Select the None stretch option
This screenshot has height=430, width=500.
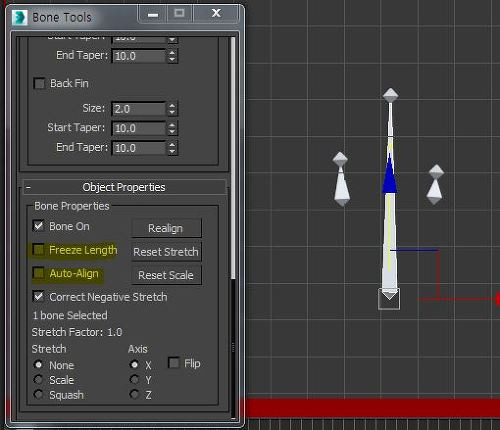38,365
